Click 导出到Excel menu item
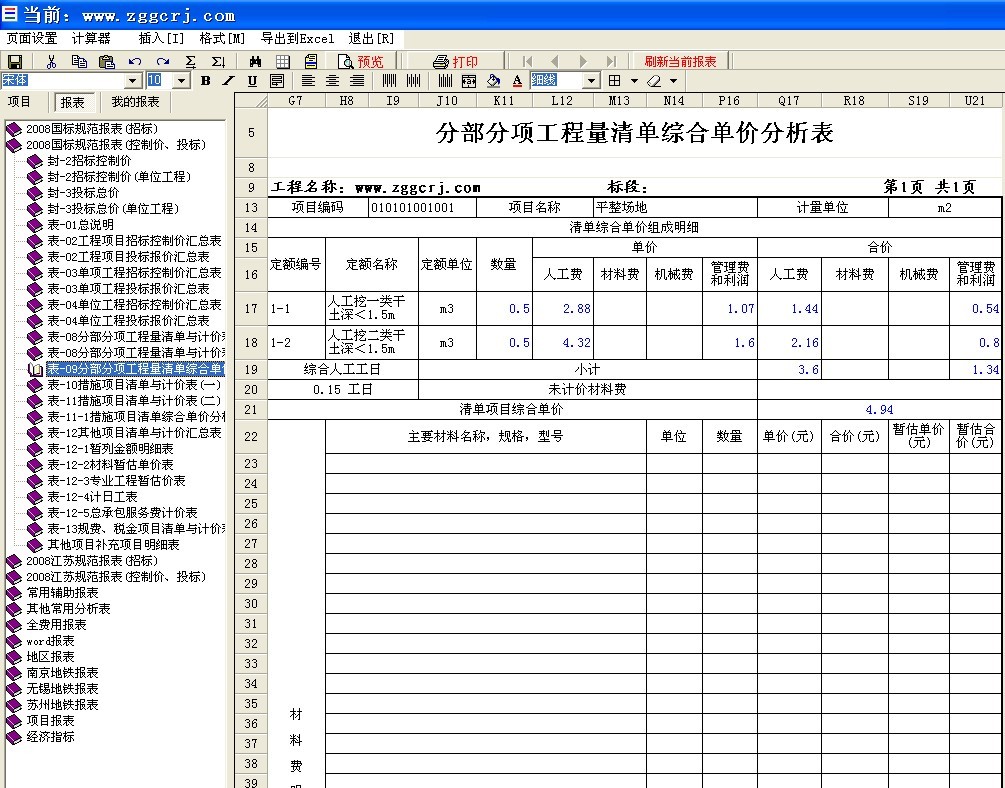This screenshot has height=788, width=1005. point(297,38)
